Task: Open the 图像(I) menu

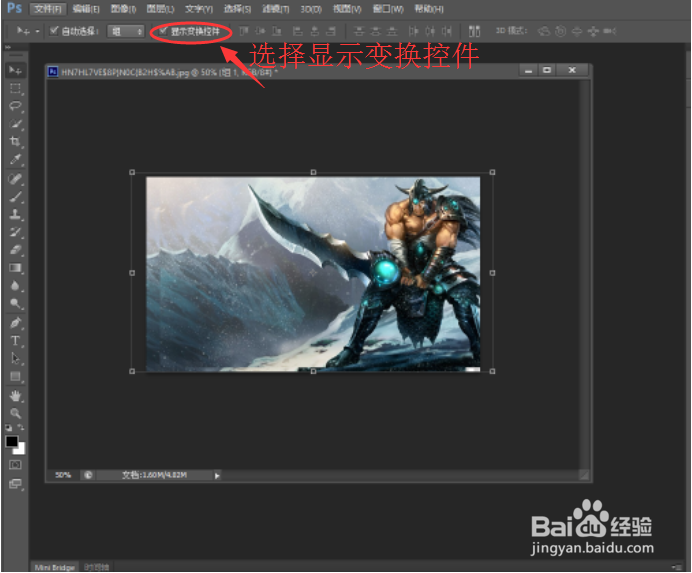Action: (x=123, y=9)
